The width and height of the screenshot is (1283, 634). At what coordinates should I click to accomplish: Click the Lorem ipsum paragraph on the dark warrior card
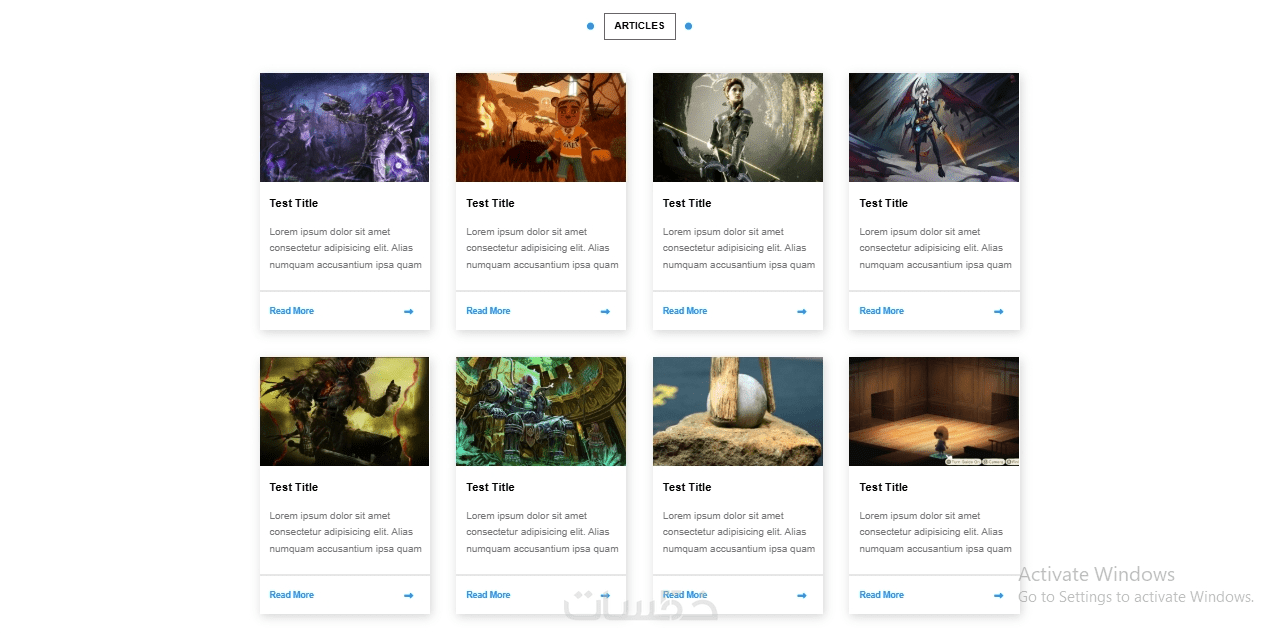345,532
